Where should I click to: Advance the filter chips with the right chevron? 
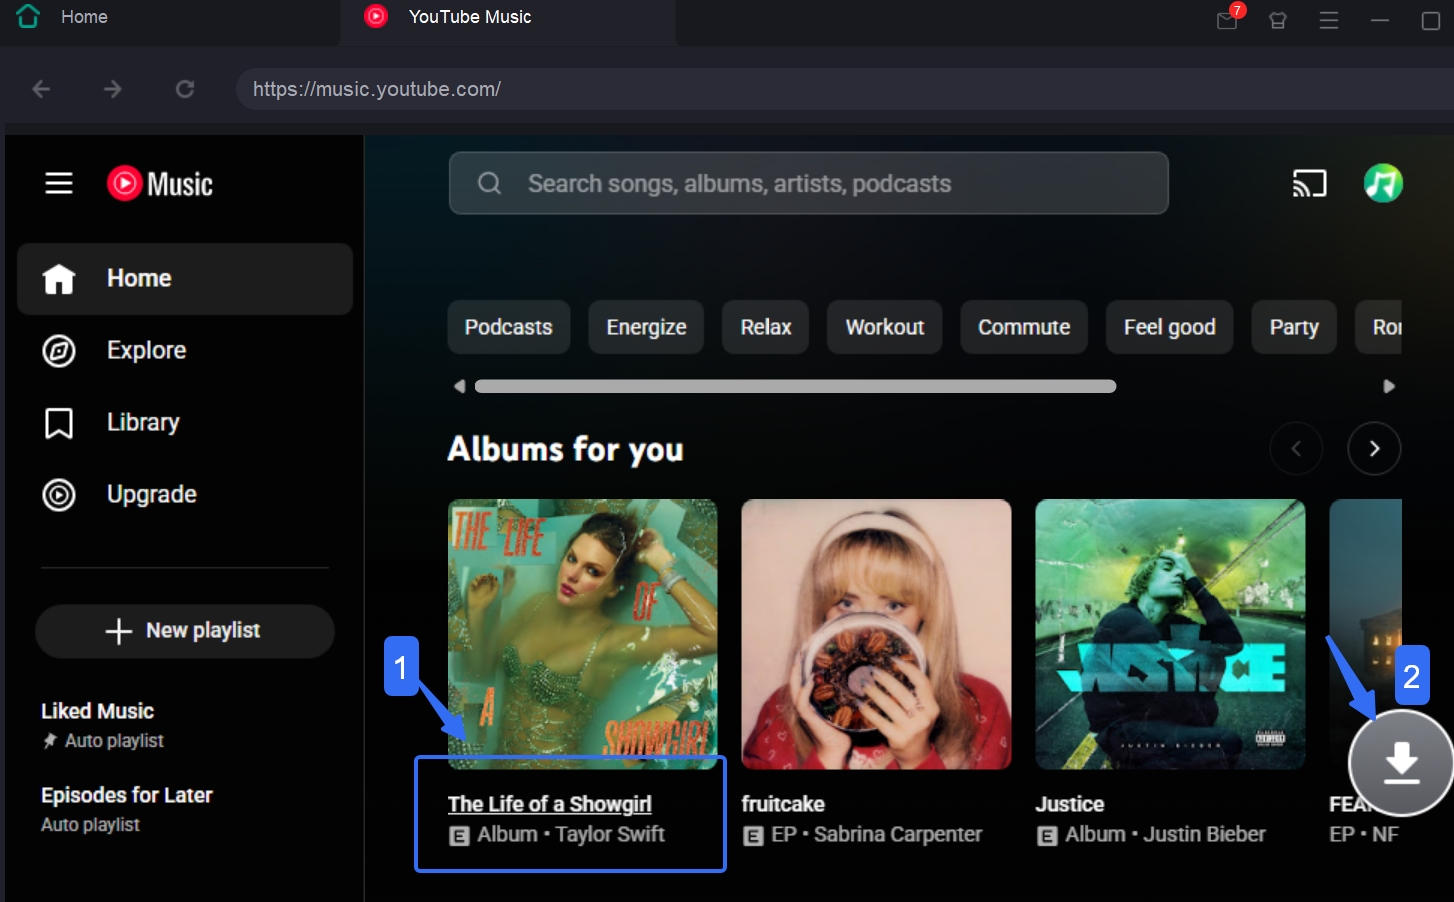[x=1388, y=385]
